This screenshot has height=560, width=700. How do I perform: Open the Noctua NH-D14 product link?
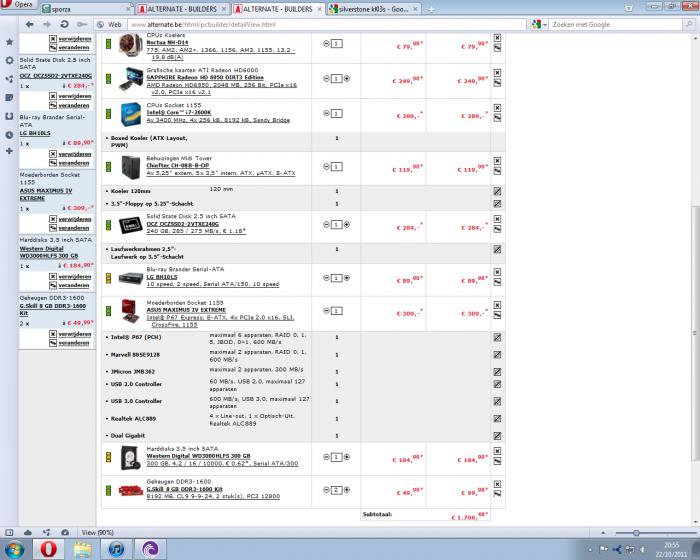(x=167, y=42)
